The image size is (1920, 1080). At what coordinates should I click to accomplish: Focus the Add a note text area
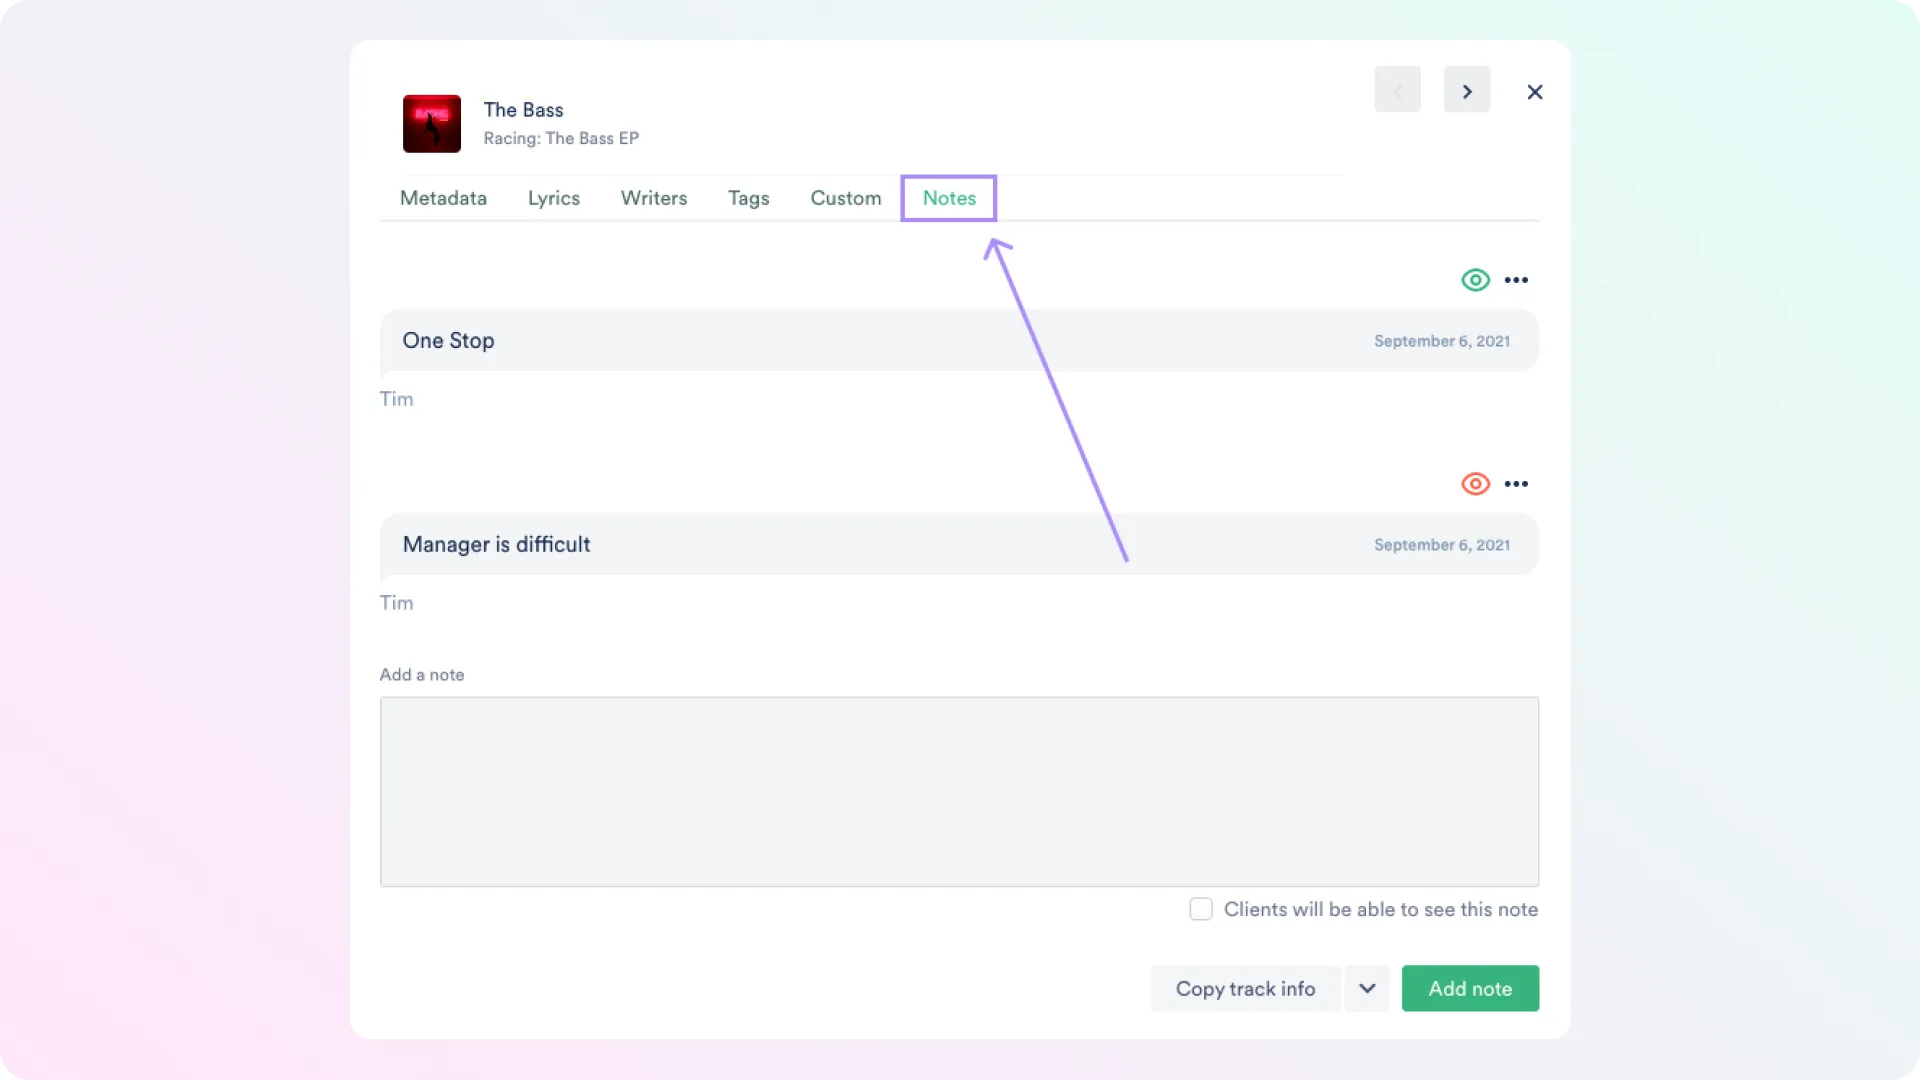(958, 791)
